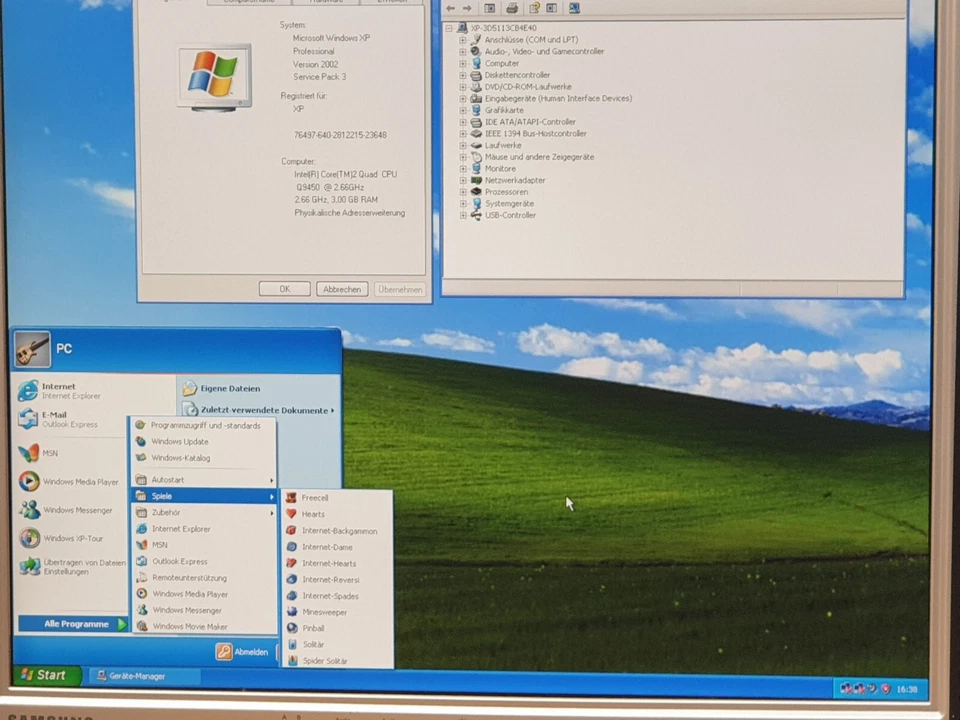This screenshot has height=720, width=960.
Task: Expand the Grafikkarte node in Device Manager
Action: 461,110
